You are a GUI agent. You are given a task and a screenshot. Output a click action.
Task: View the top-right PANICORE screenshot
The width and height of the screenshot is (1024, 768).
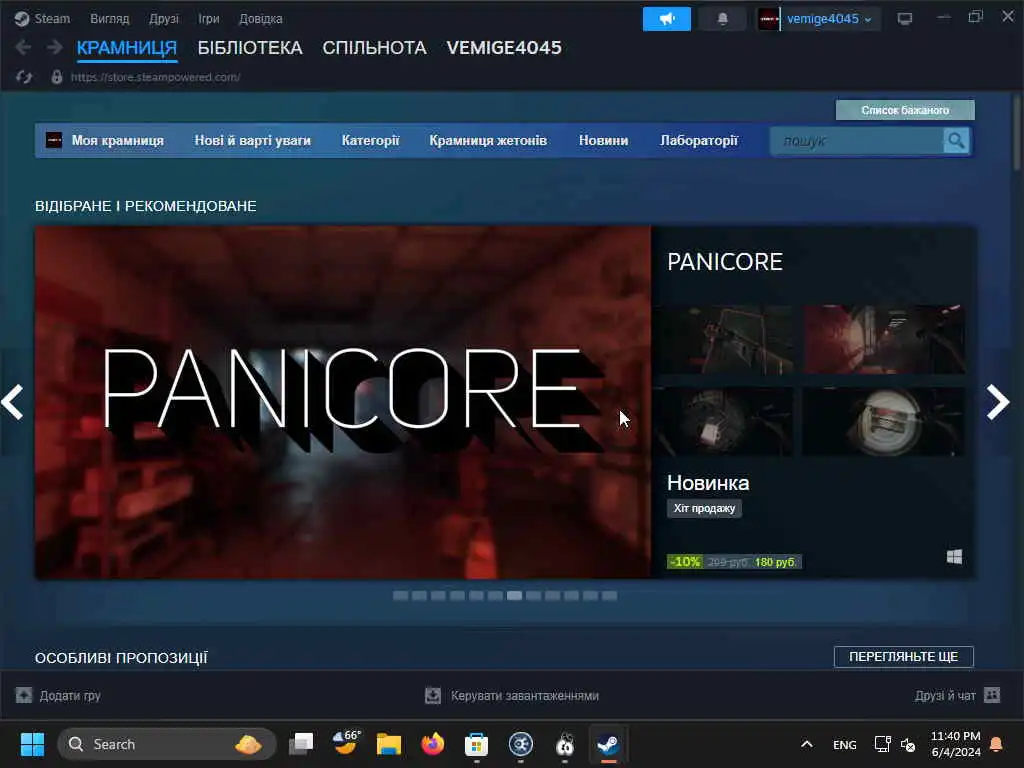point(884,339)
